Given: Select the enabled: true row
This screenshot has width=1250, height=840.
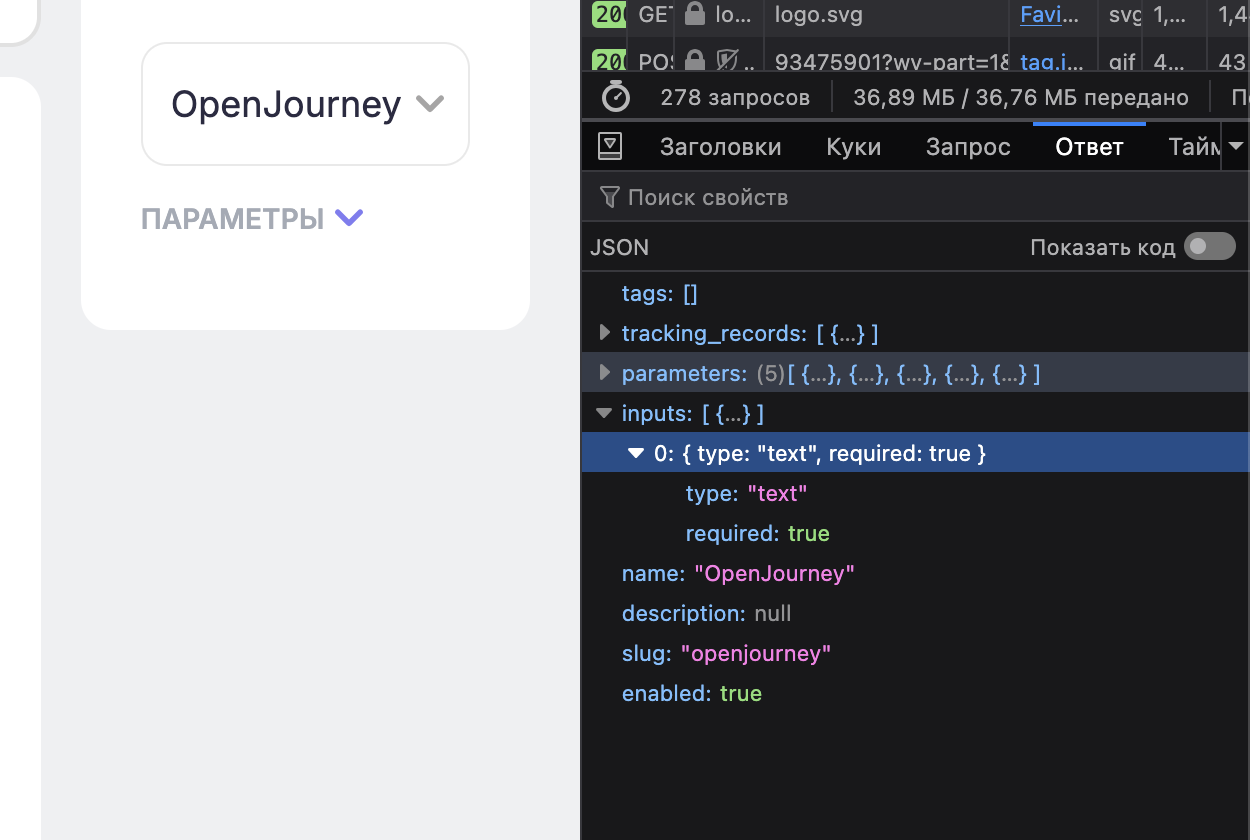Looking at the screenshot, I should (915, 693).
